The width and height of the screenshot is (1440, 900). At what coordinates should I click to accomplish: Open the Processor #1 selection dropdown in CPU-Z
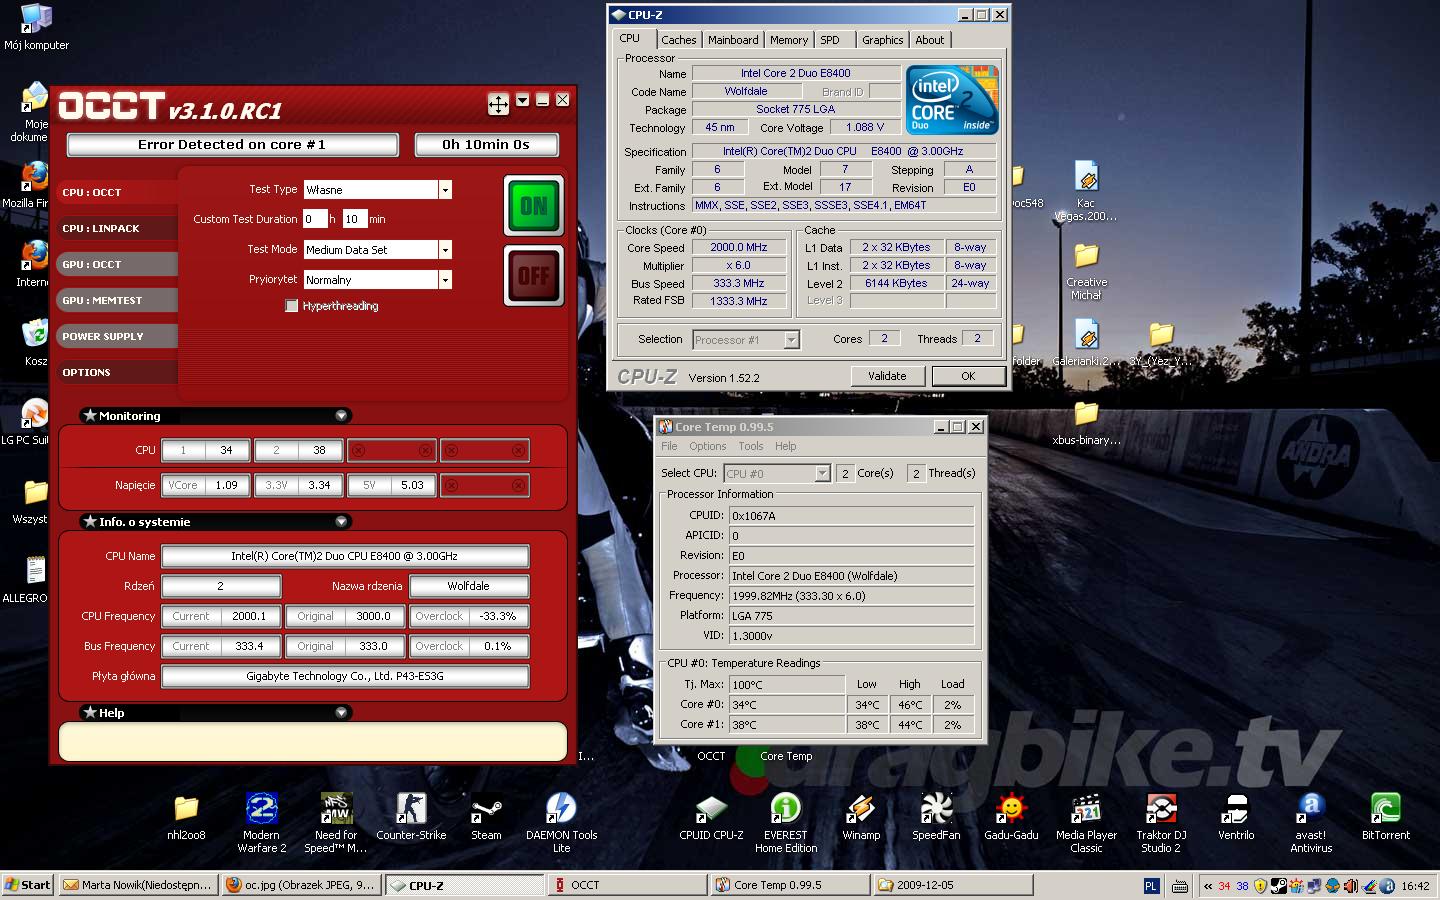click(x=791, y=340)
